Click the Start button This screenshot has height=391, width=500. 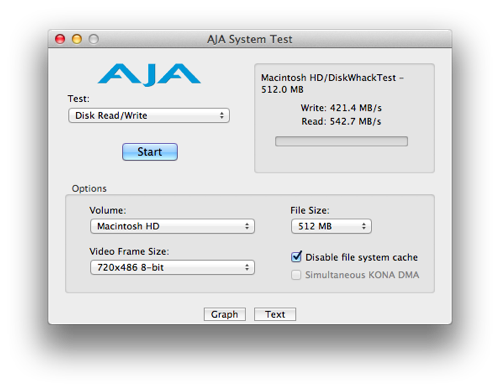(150, 152)
